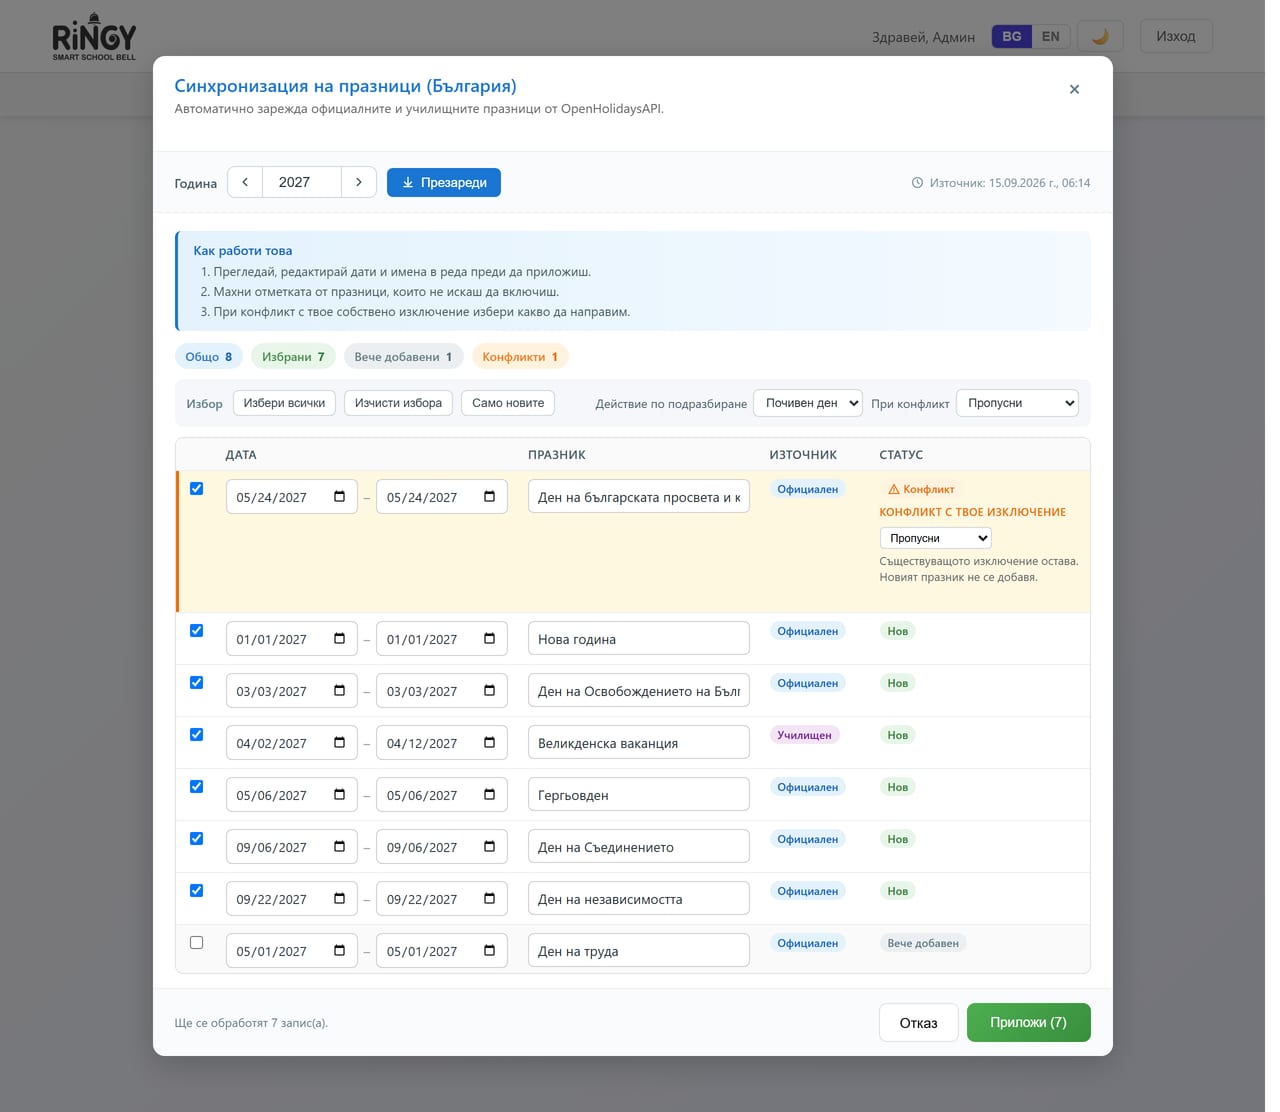
Task: Open calendar picker for Нова година end date
Action: point(490,639)
